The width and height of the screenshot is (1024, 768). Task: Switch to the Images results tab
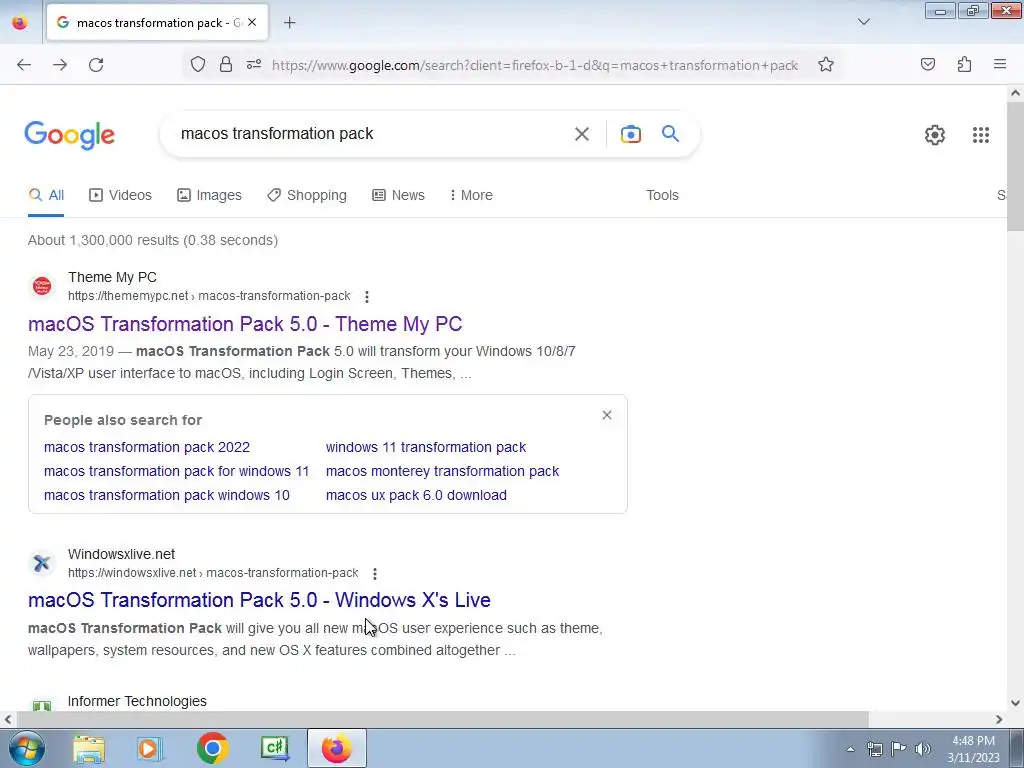[209, 195]
